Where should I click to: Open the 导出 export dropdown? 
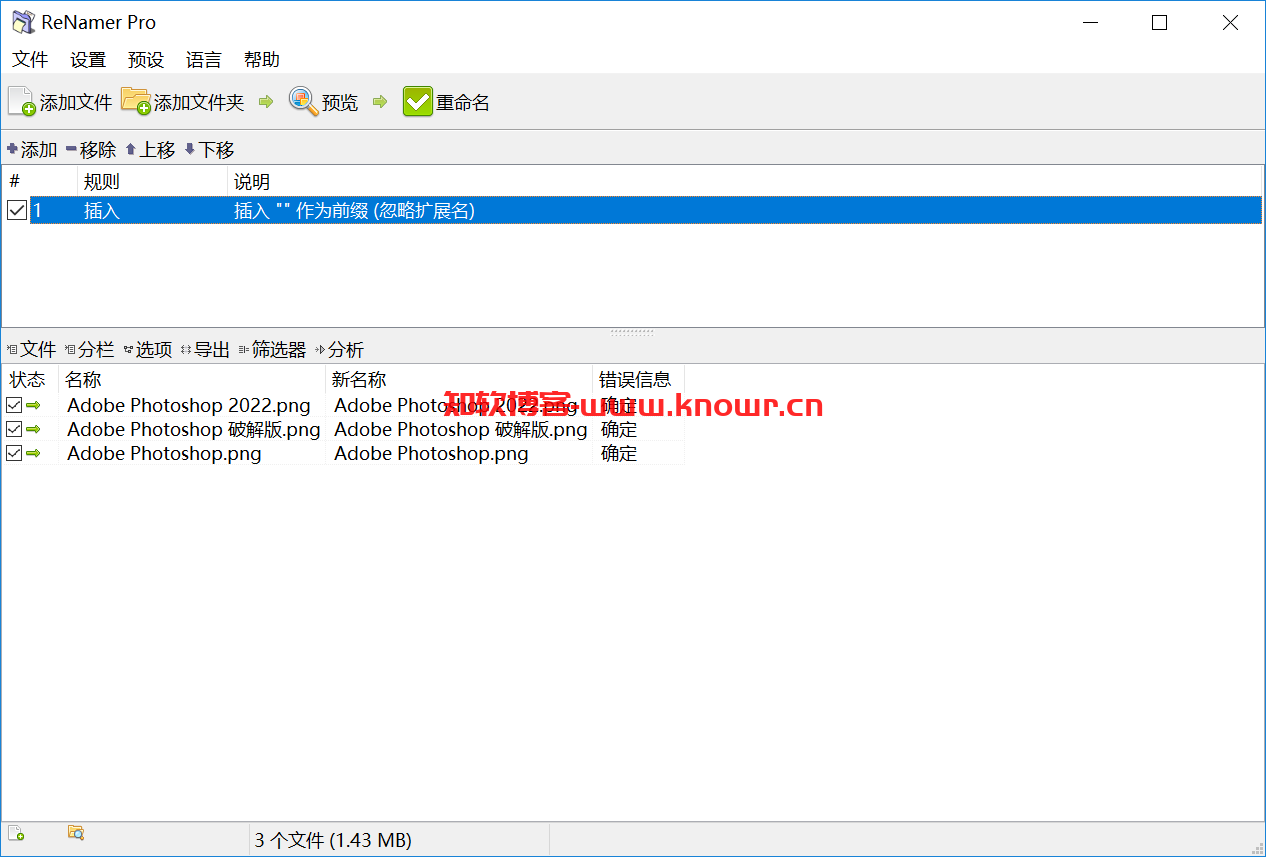pos(206,350)
